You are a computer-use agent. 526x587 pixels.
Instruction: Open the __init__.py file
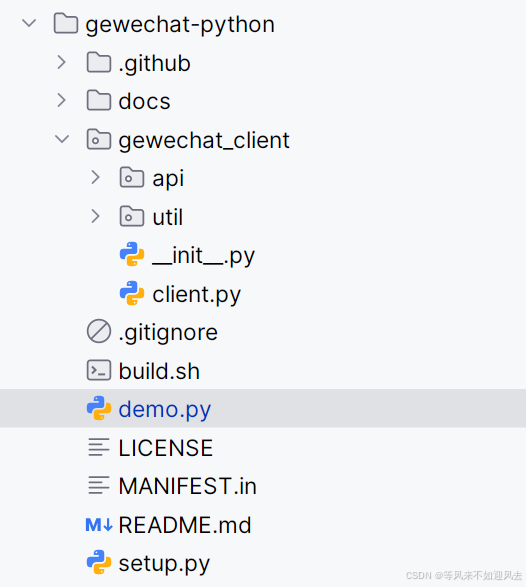click(203, 256)
